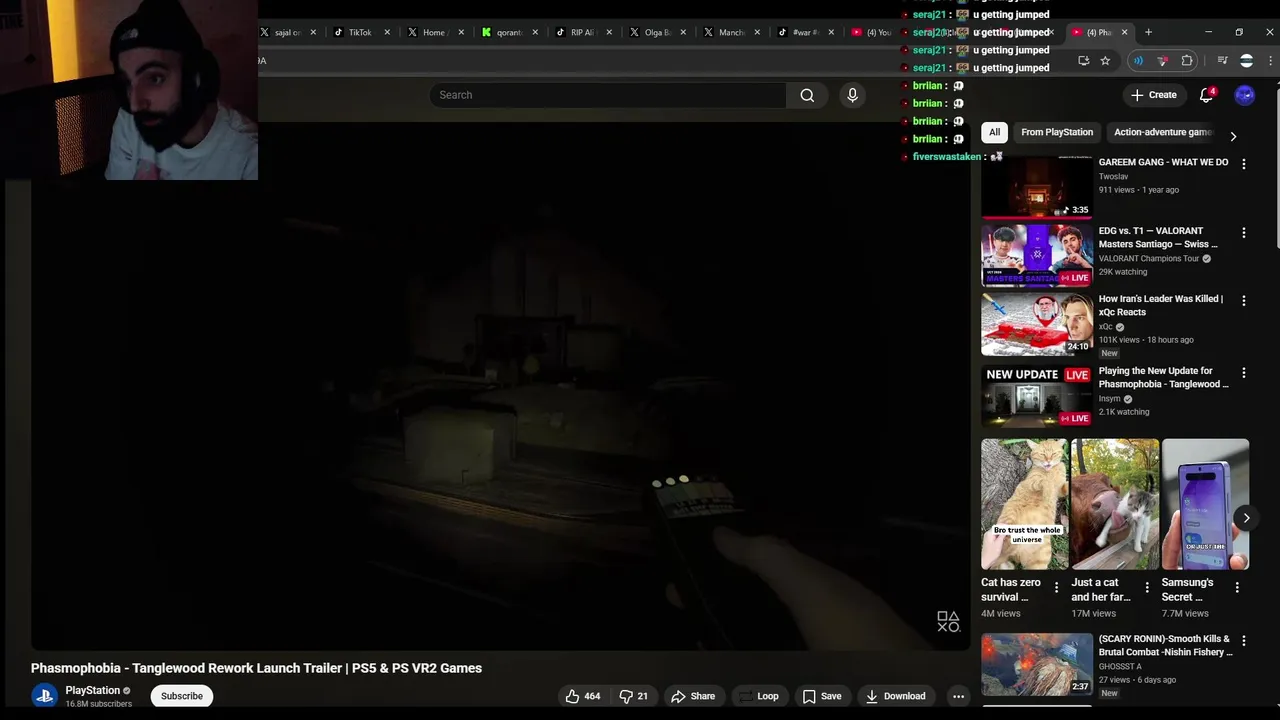Select the Action-adventure games filter chip
1280x720 pixels.
1163,132
